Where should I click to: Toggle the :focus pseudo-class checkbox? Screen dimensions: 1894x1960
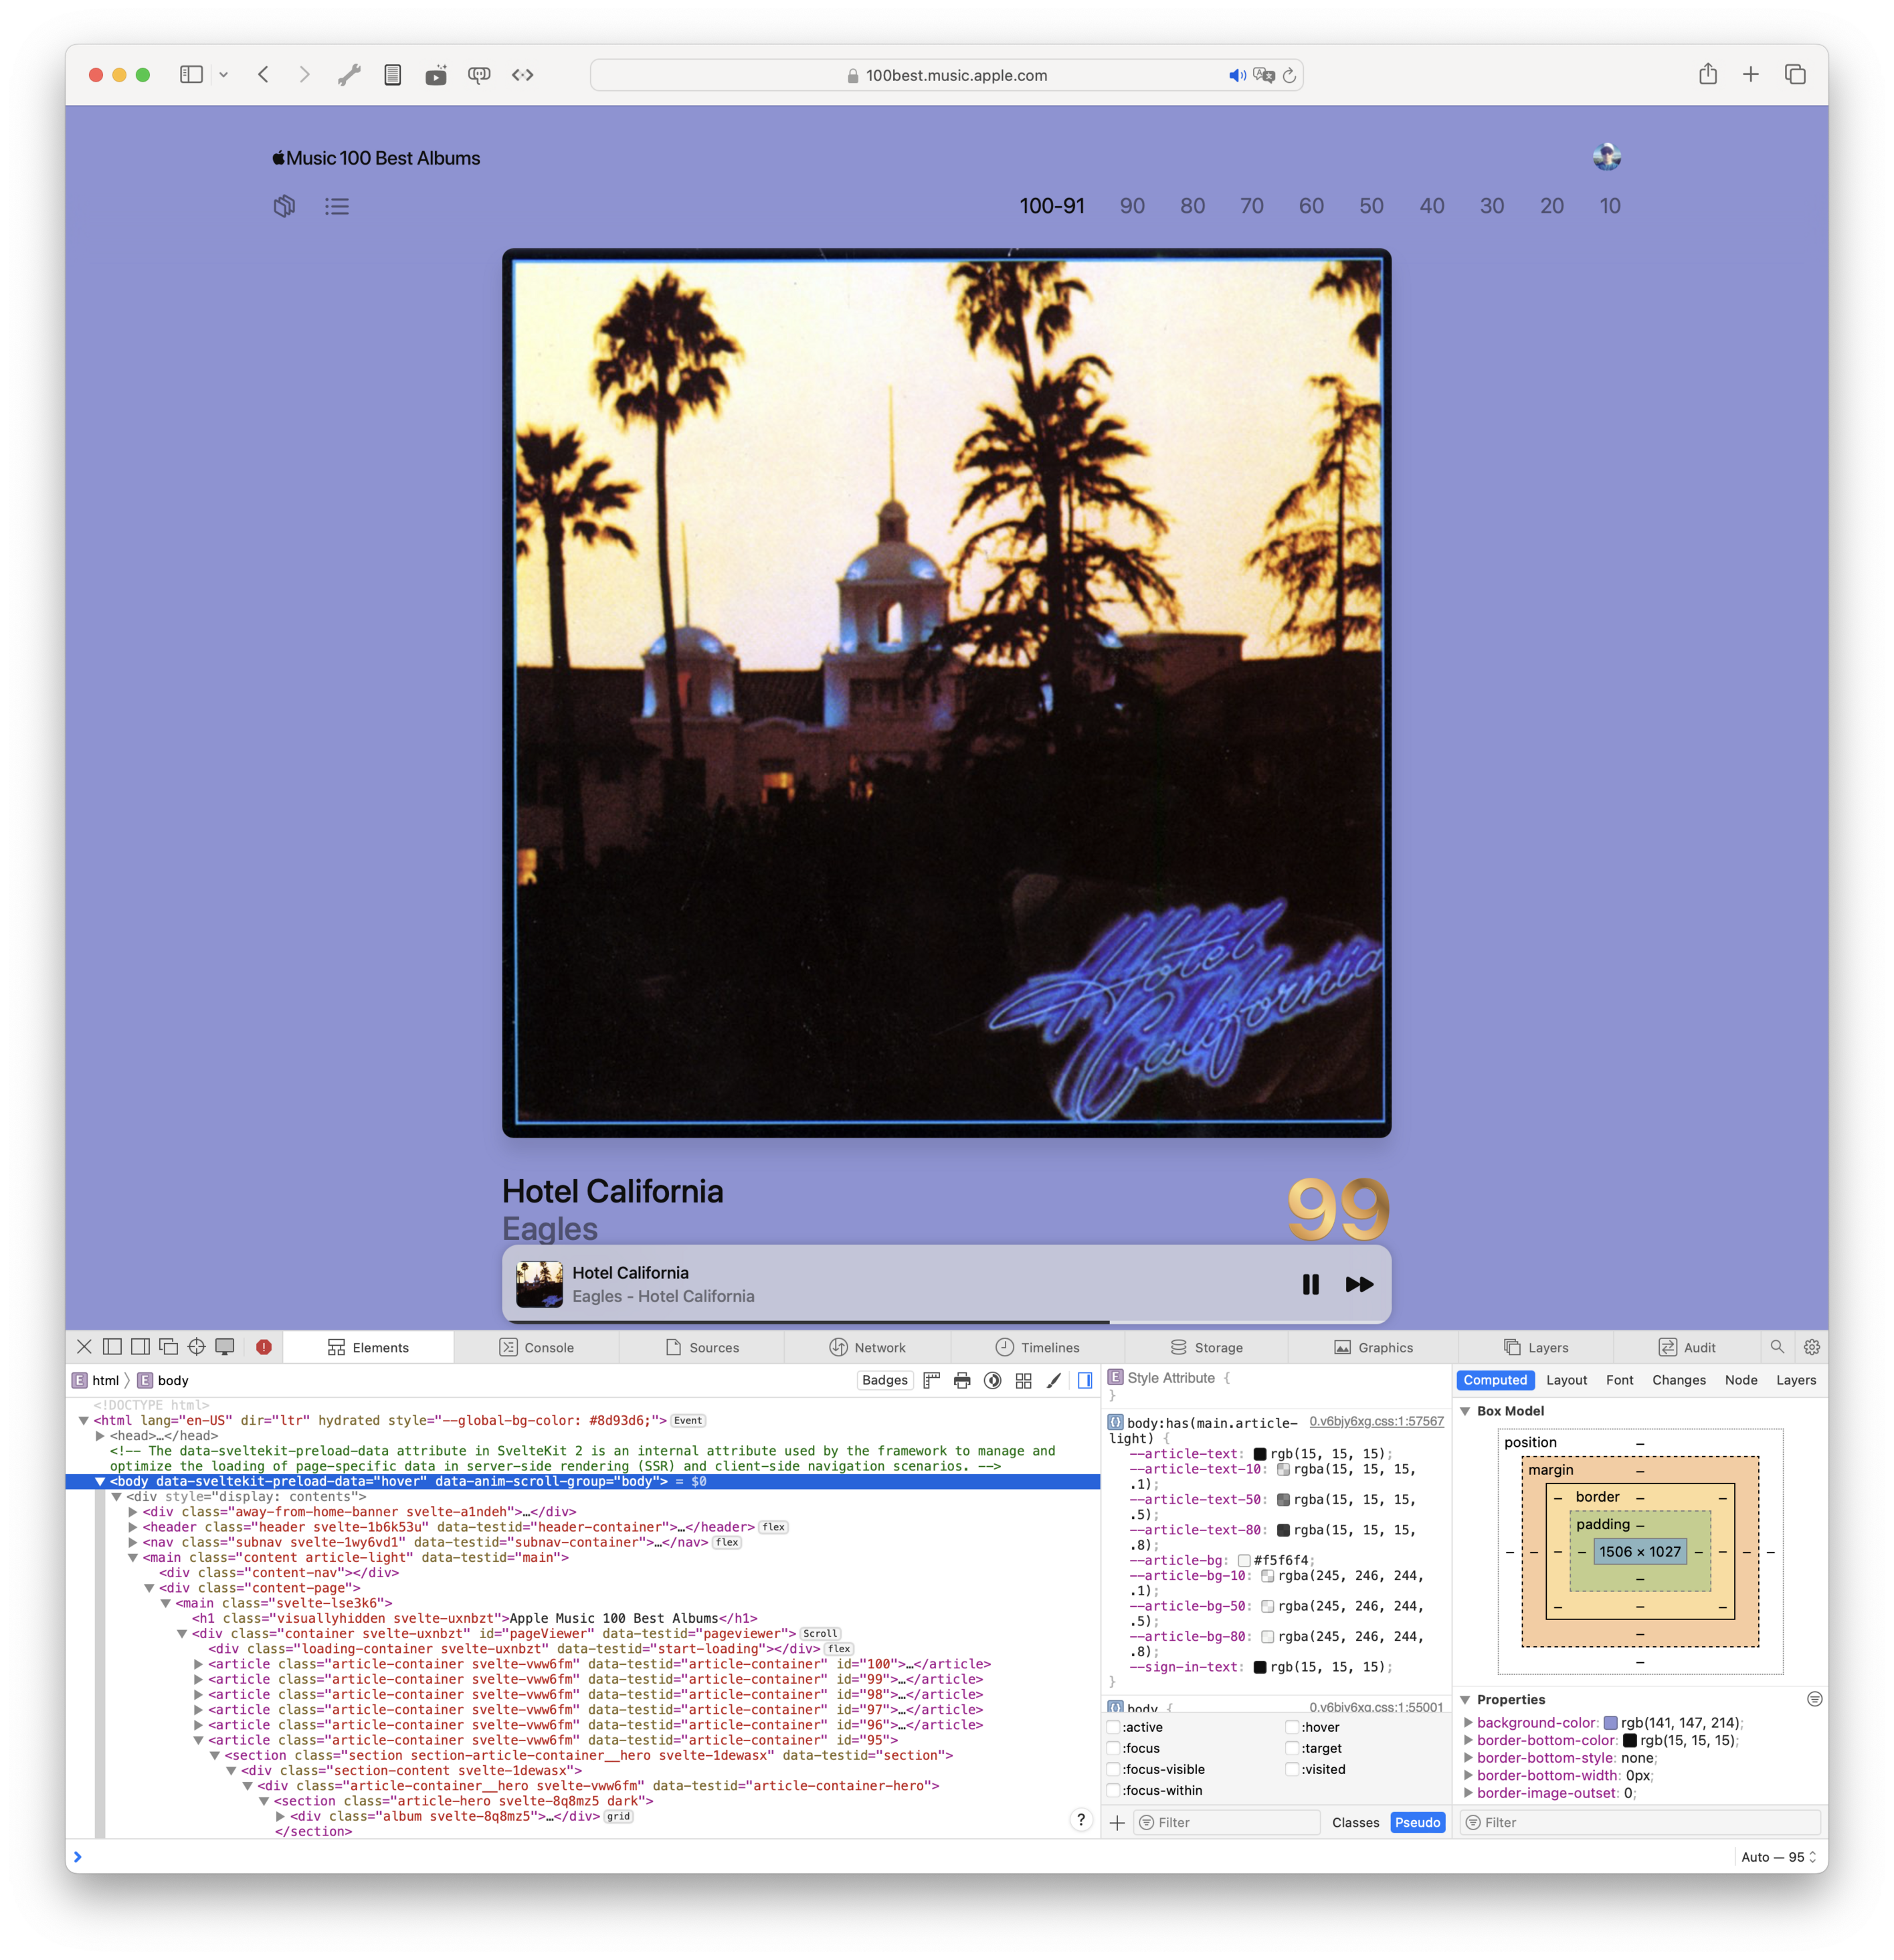[x=1113, y=1748]
